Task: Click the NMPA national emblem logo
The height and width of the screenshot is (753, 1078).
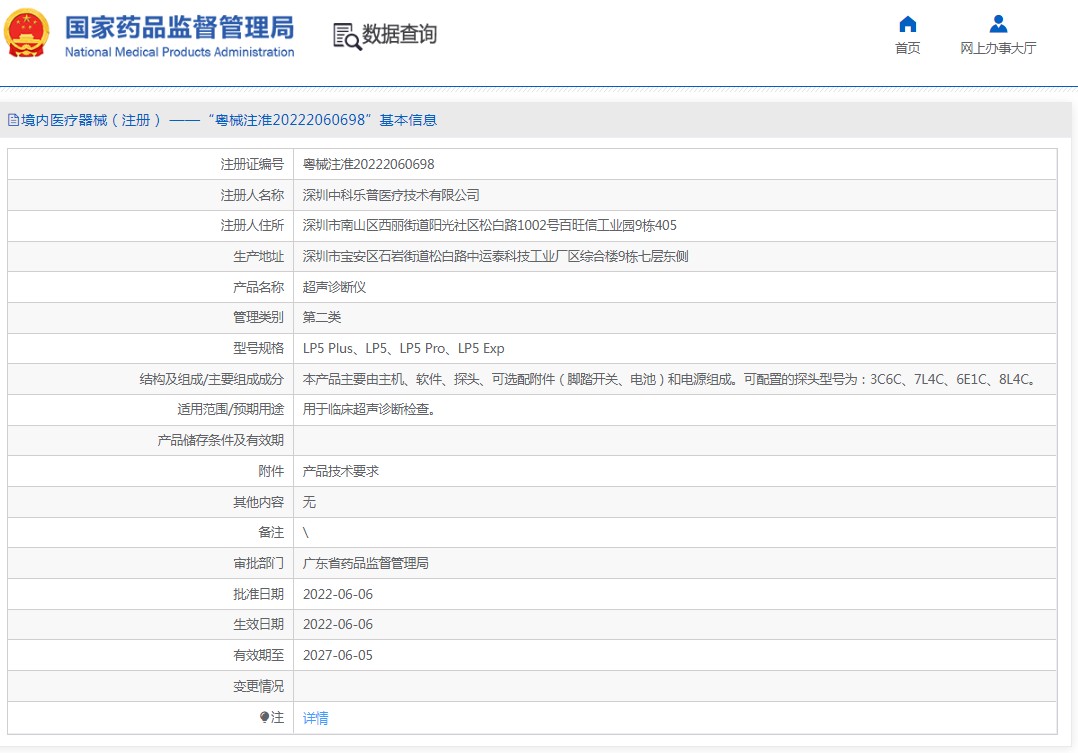Action: coord(28,31)
